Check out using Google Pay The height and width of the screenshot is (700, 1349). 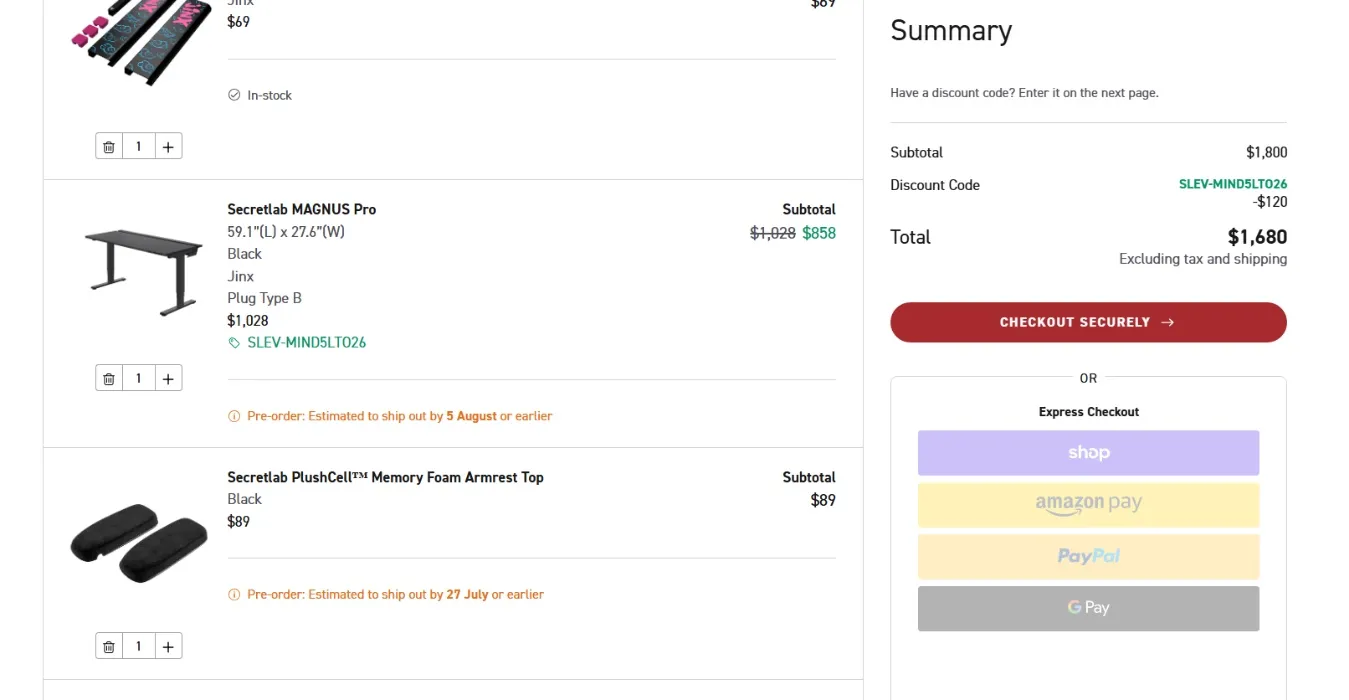click(x=1088, y=608)
